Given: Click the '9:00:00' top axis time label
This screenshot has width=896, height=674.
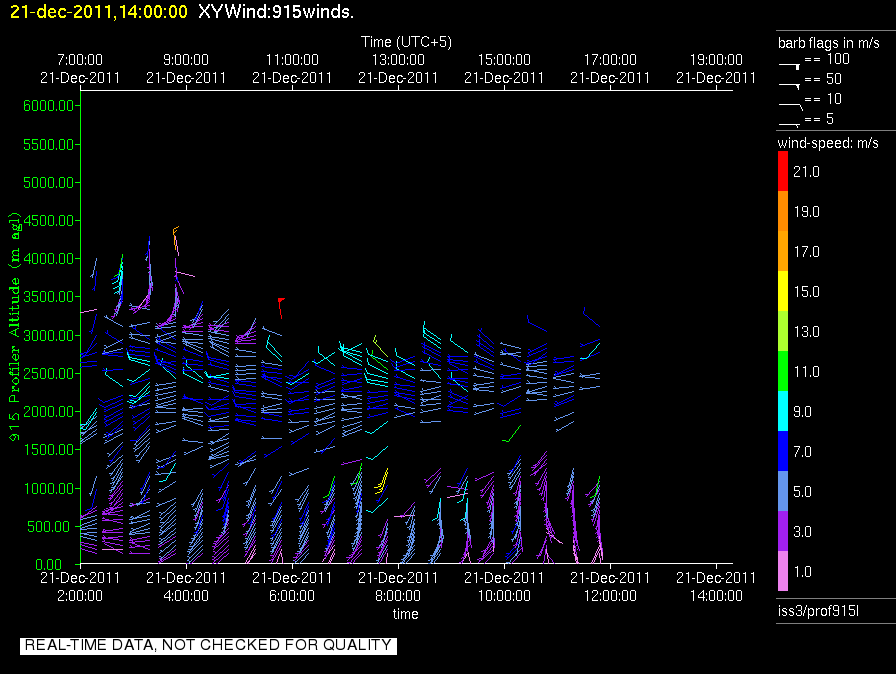Looking at the screenshot, I should [186, 59].
